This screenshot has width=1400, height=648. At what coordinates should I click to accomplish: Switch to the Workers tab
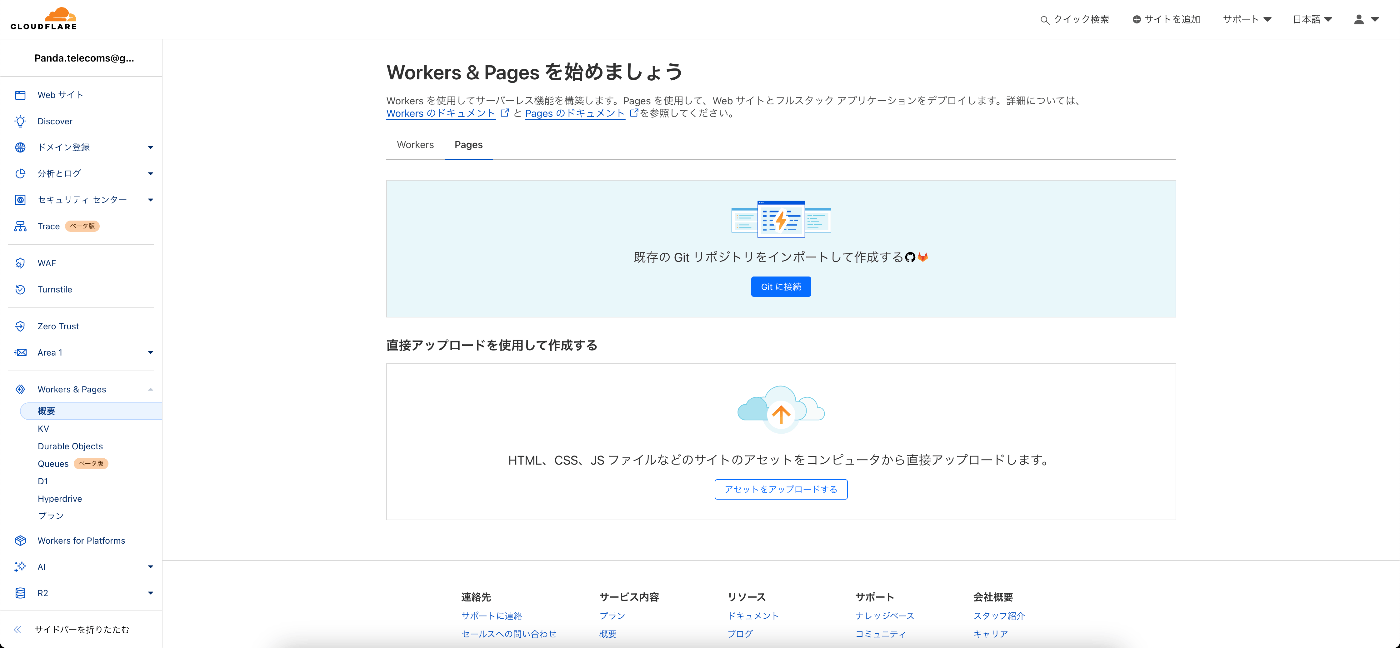pos(415,145)
